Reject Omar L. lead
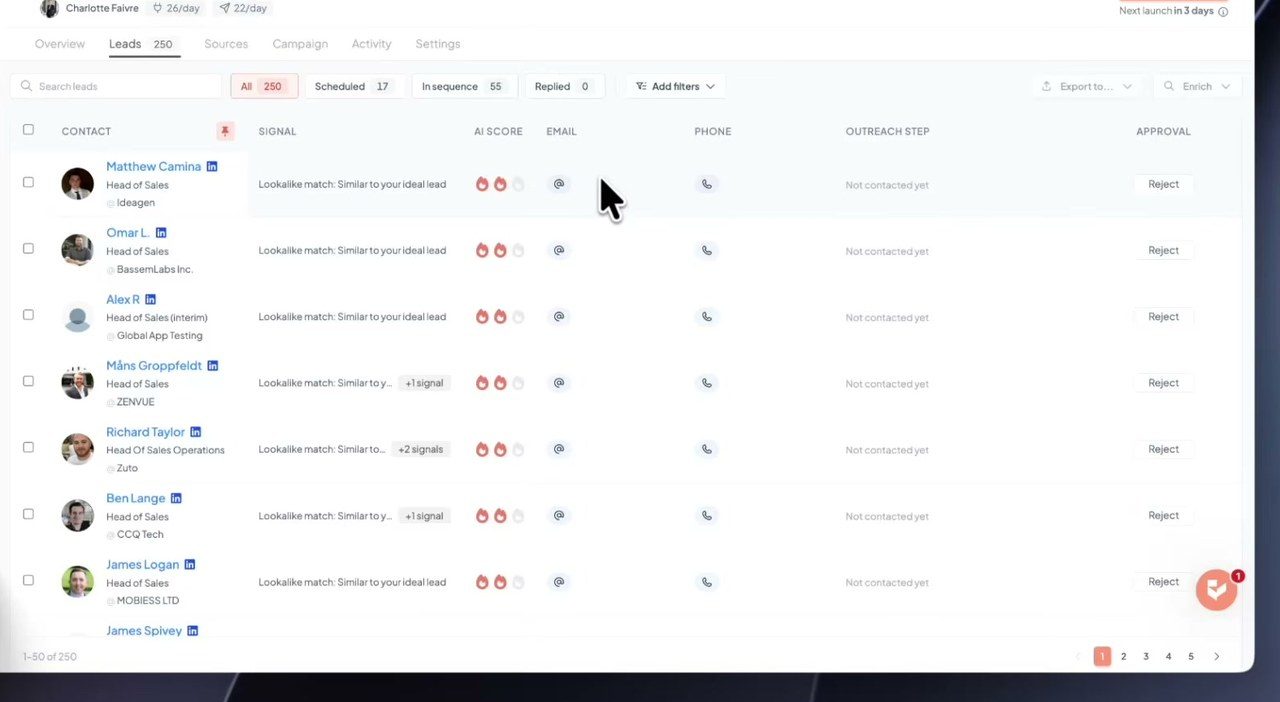Image resolution: width=1280 pixels, height=702 pixels. [1163, 250]
